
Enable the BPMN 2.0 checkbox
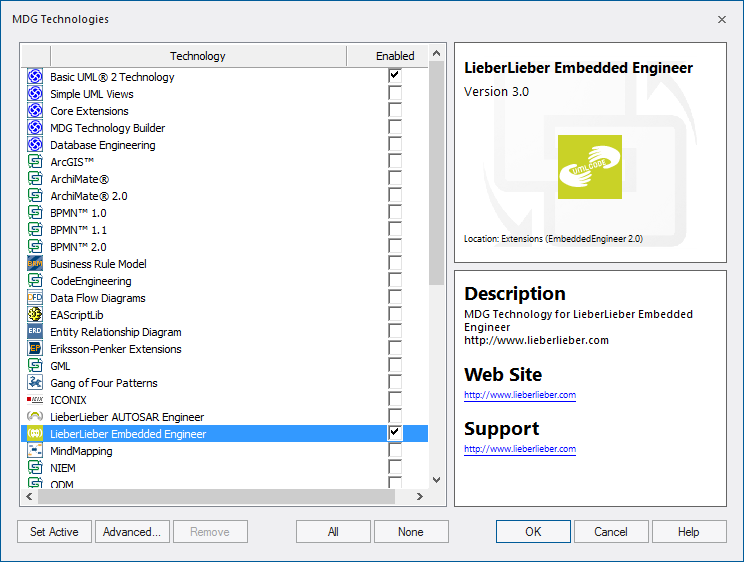tap(395, 246)
